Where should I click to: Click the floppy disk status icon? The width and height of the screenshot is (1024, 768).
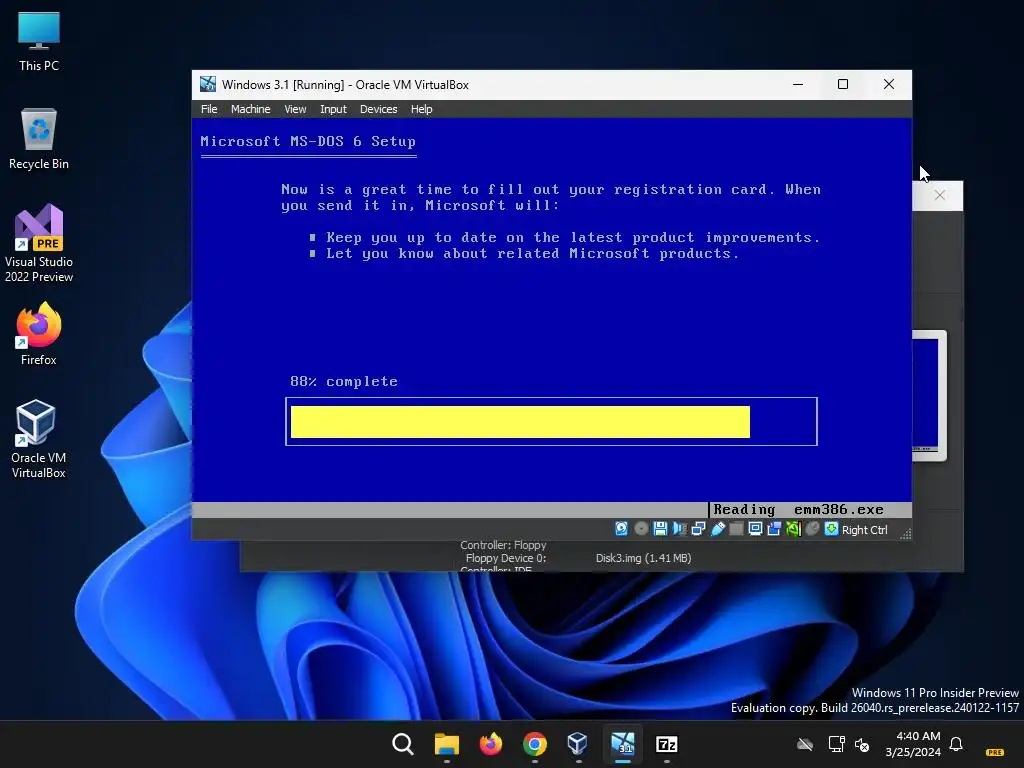click(660, 529)
